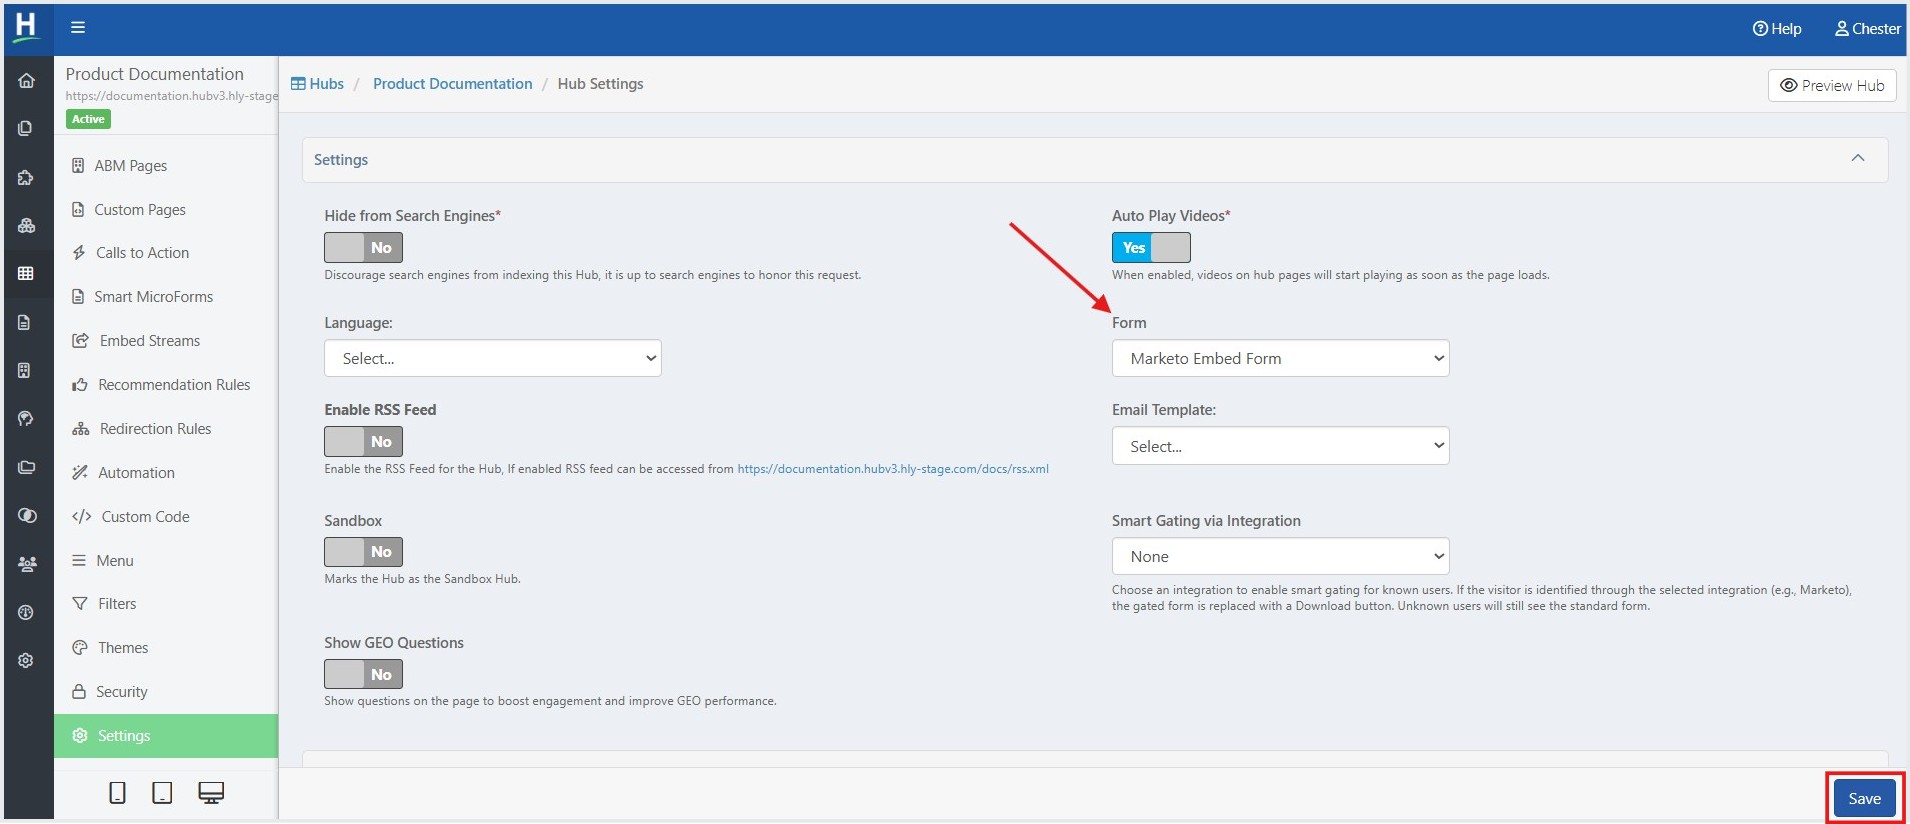Click the Preview Hub button
The height and width of the screenshot is (824, 1910).
1832,85
